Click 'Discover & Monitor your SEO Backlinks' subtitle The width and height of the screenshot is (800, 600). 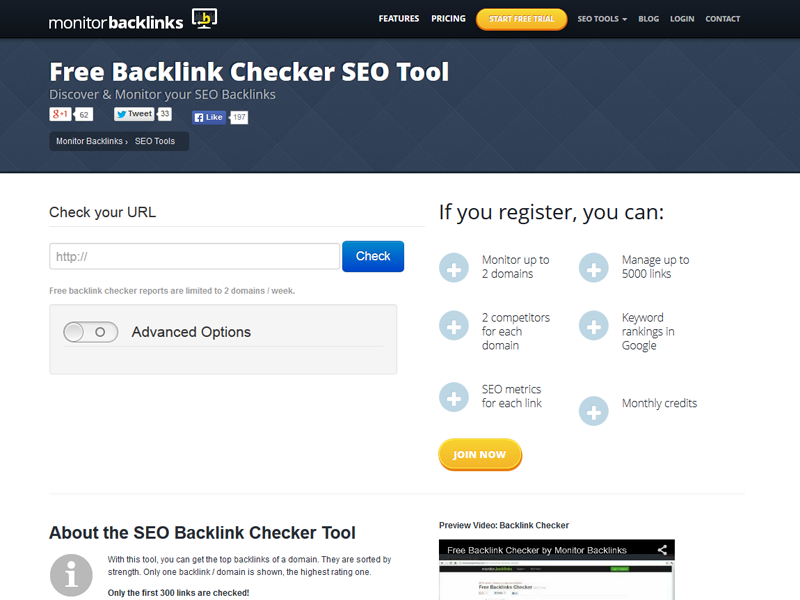coord(162,95)
